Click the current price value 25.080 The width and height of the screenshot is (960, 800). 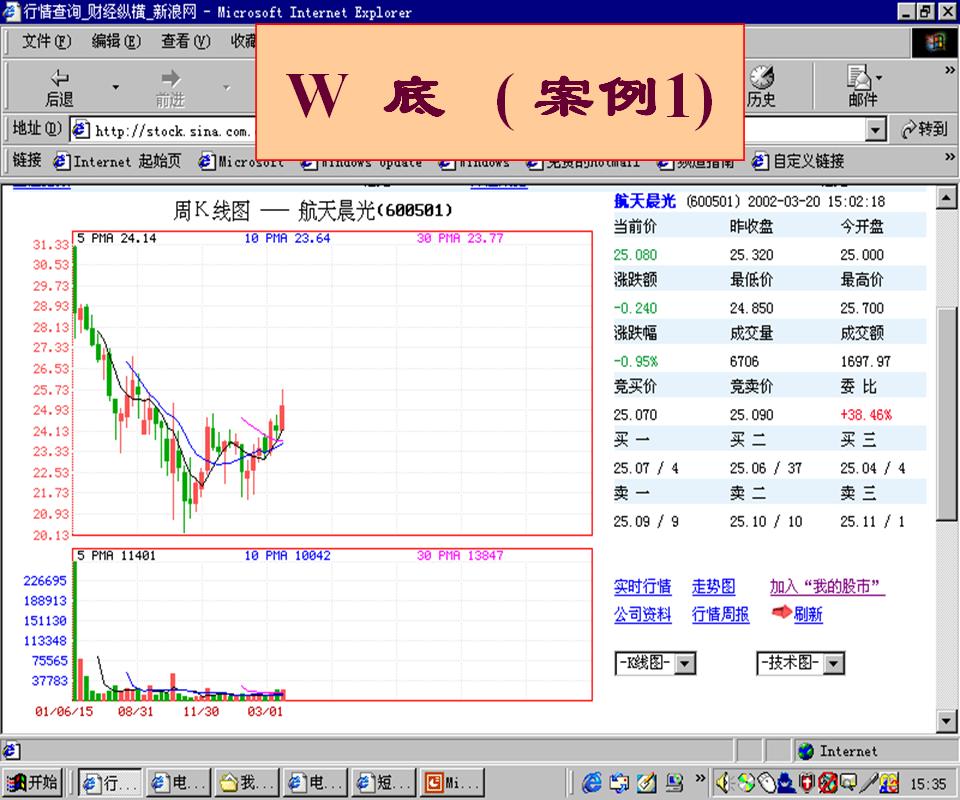click(635, 255)
